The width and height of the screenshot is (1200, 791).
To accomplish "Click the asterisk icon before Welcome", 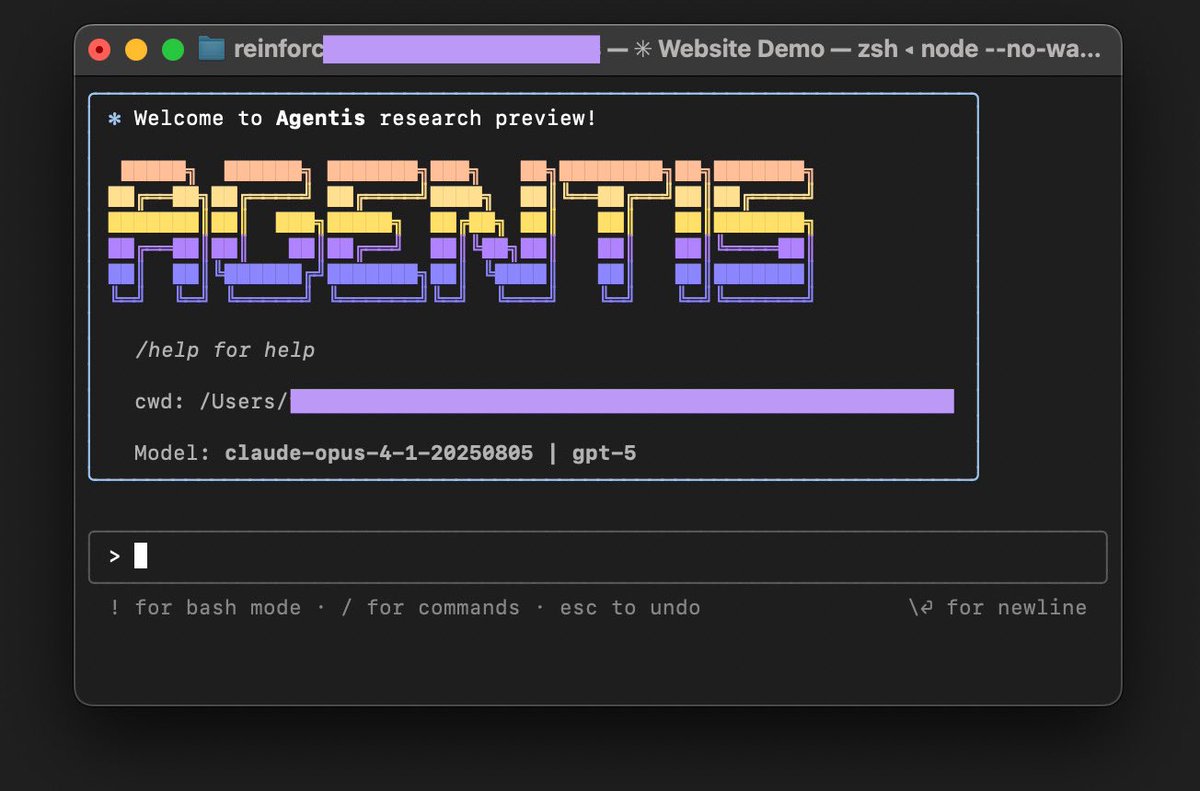I will (x=115, y=119).
